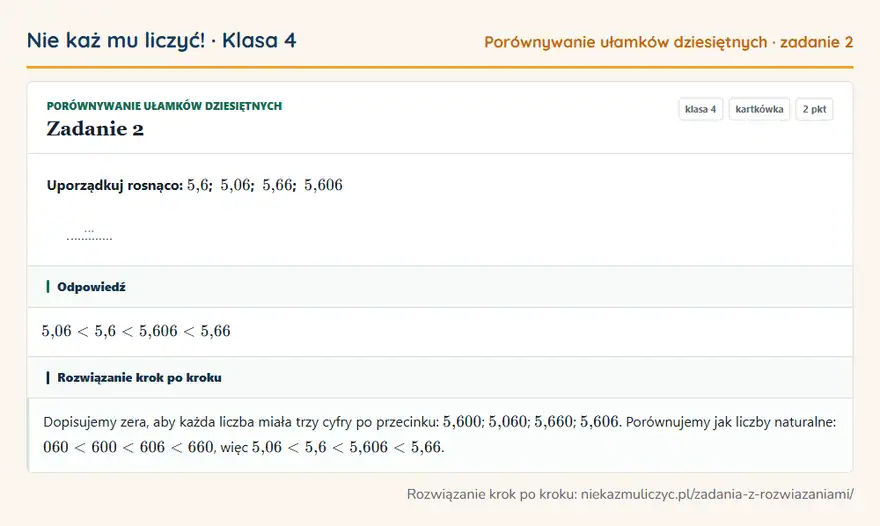Click the explanation starting 'Dopisujemy zera'
Image resolution: width=880 pixels, height=526 pixels.
(x=439, y=434)
